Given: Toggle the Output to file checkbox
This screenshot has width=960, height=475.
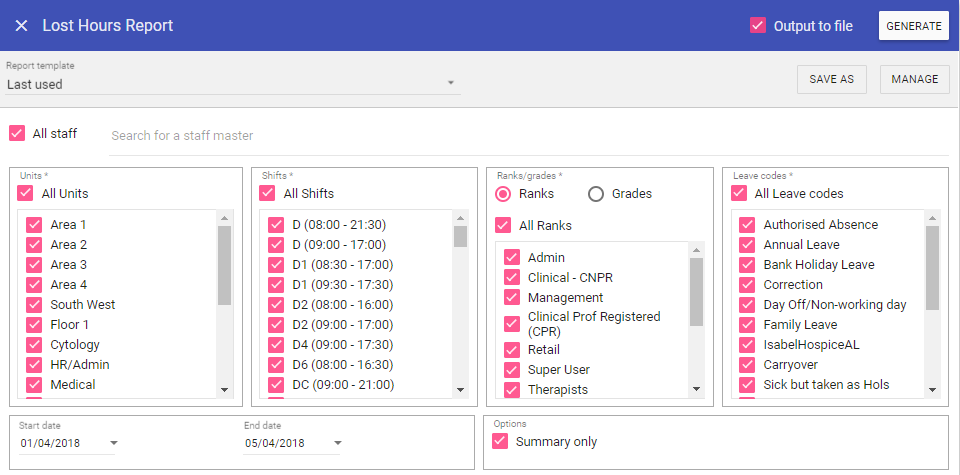Looking at the screenshot, I should point(758,26).
